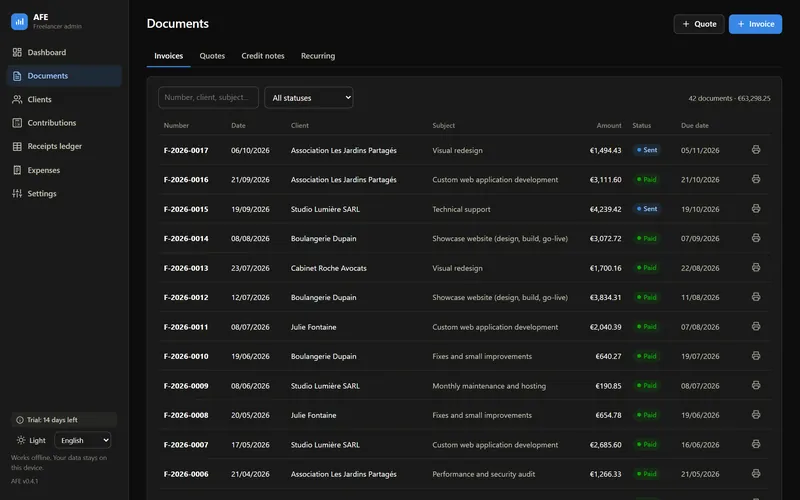Viewport: 800px width, 500px height.
Task: Focus the Number, client, subject search field
Action: tap(208, 97)
